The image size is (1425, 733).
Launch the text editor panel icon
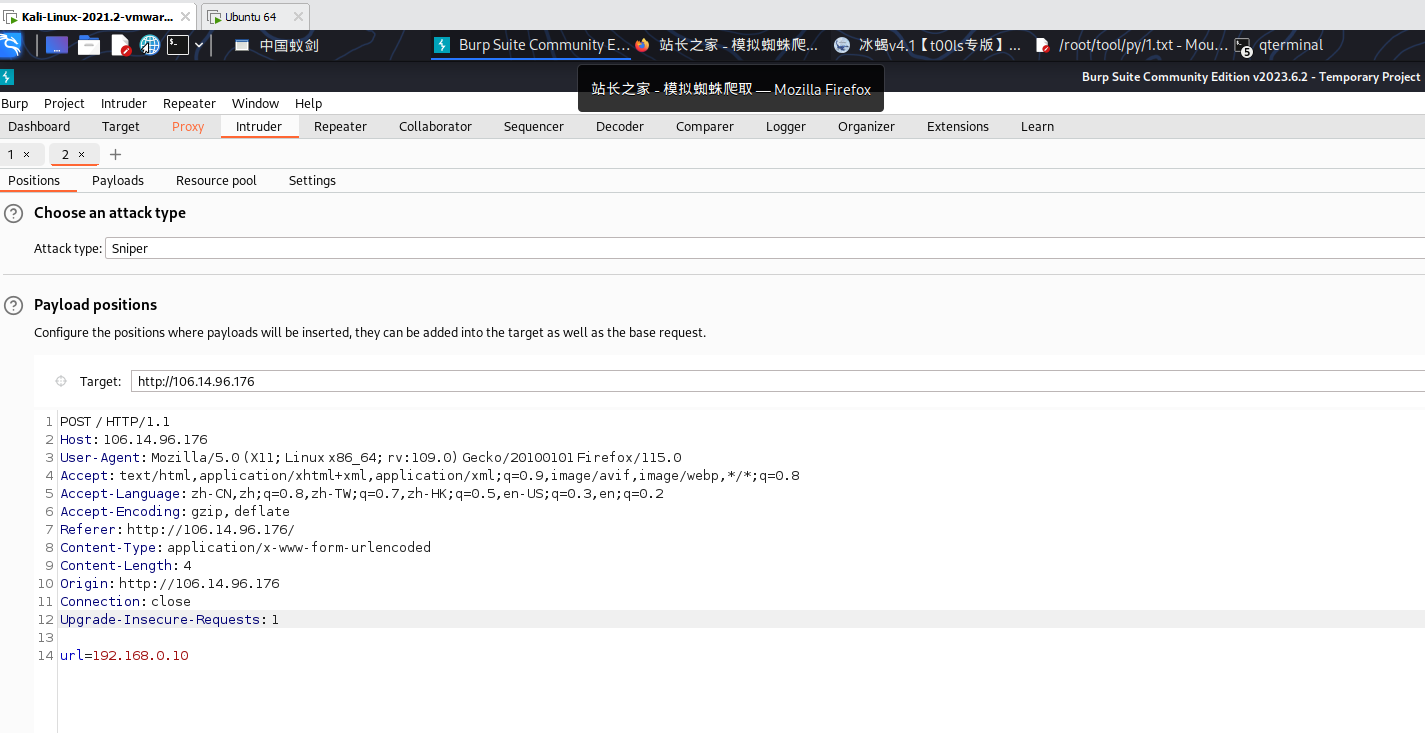coord(120,45)
